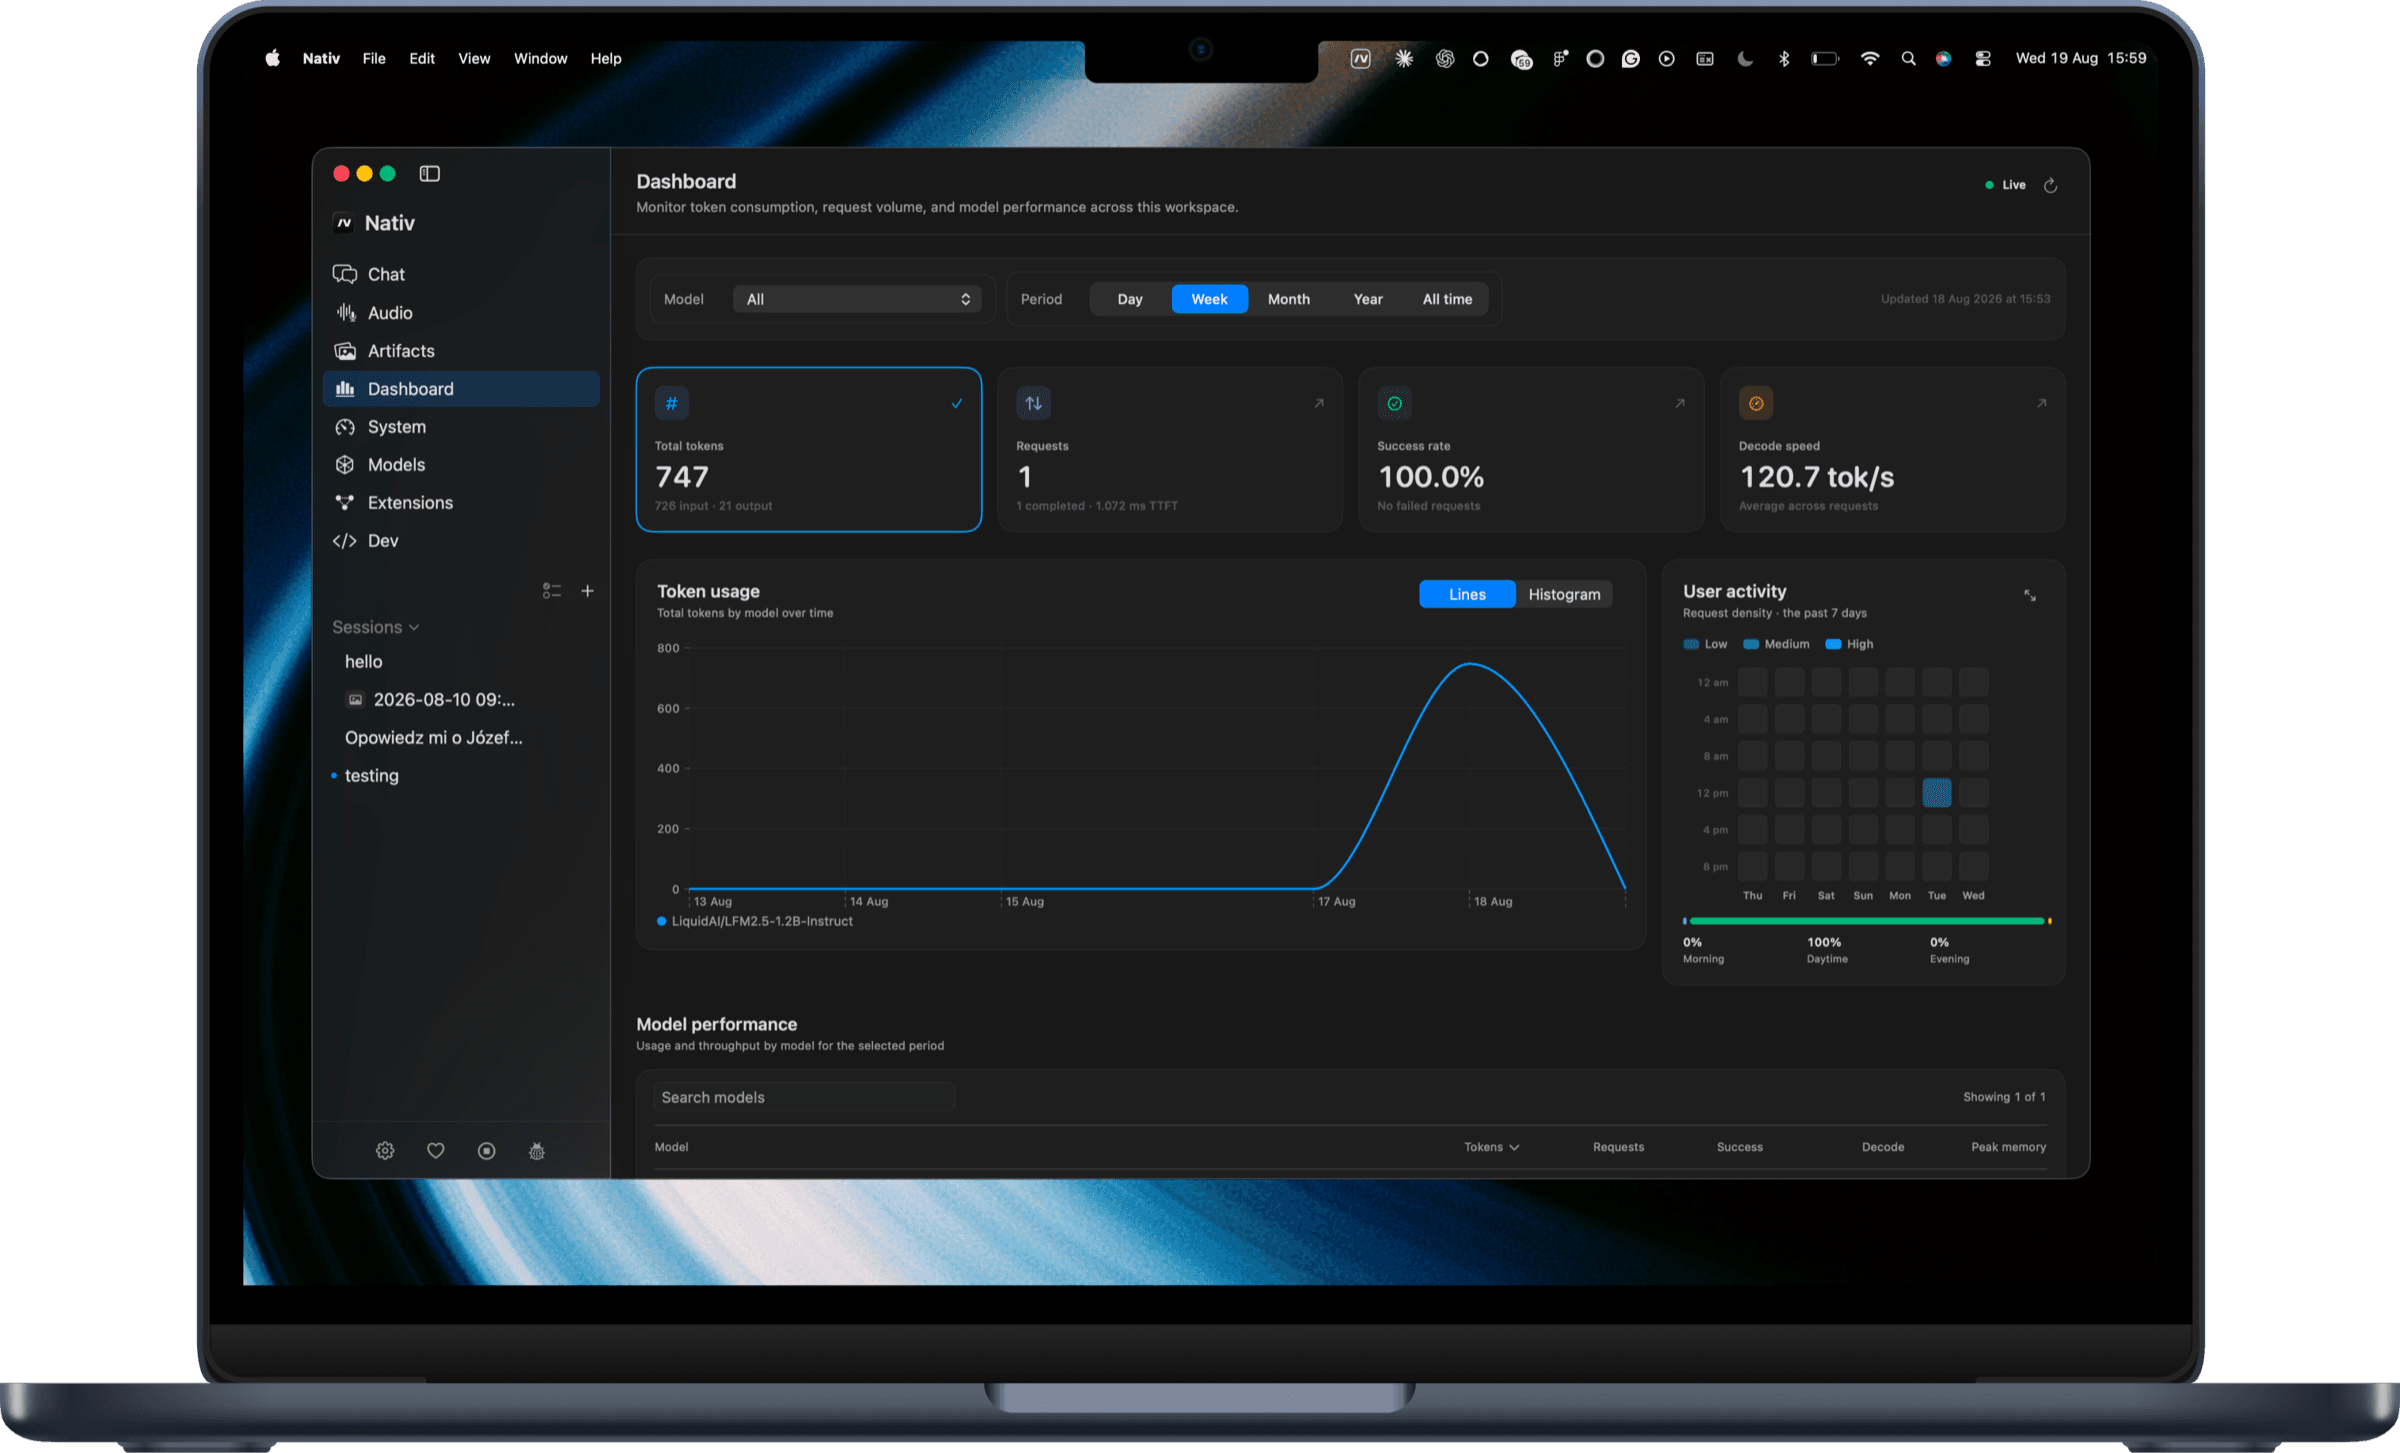Collapse the Sessions list
Viewport: 2400px width, 1453px height.
tap(376, 627)
